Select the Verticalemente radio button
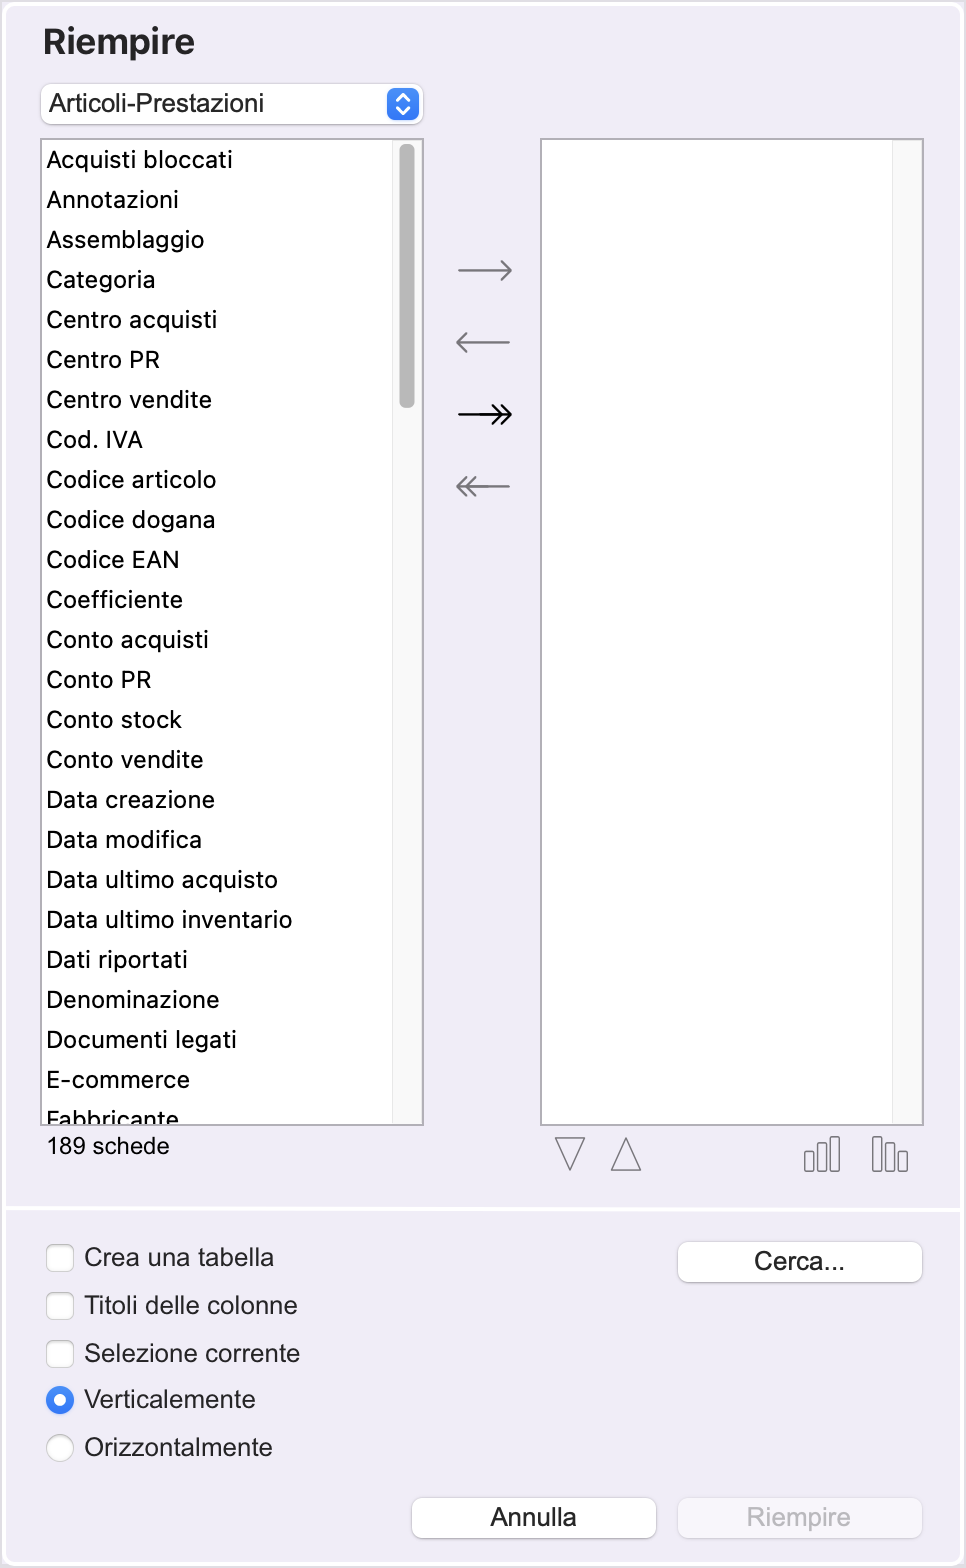966x1568 pixels. (60, 1400)
